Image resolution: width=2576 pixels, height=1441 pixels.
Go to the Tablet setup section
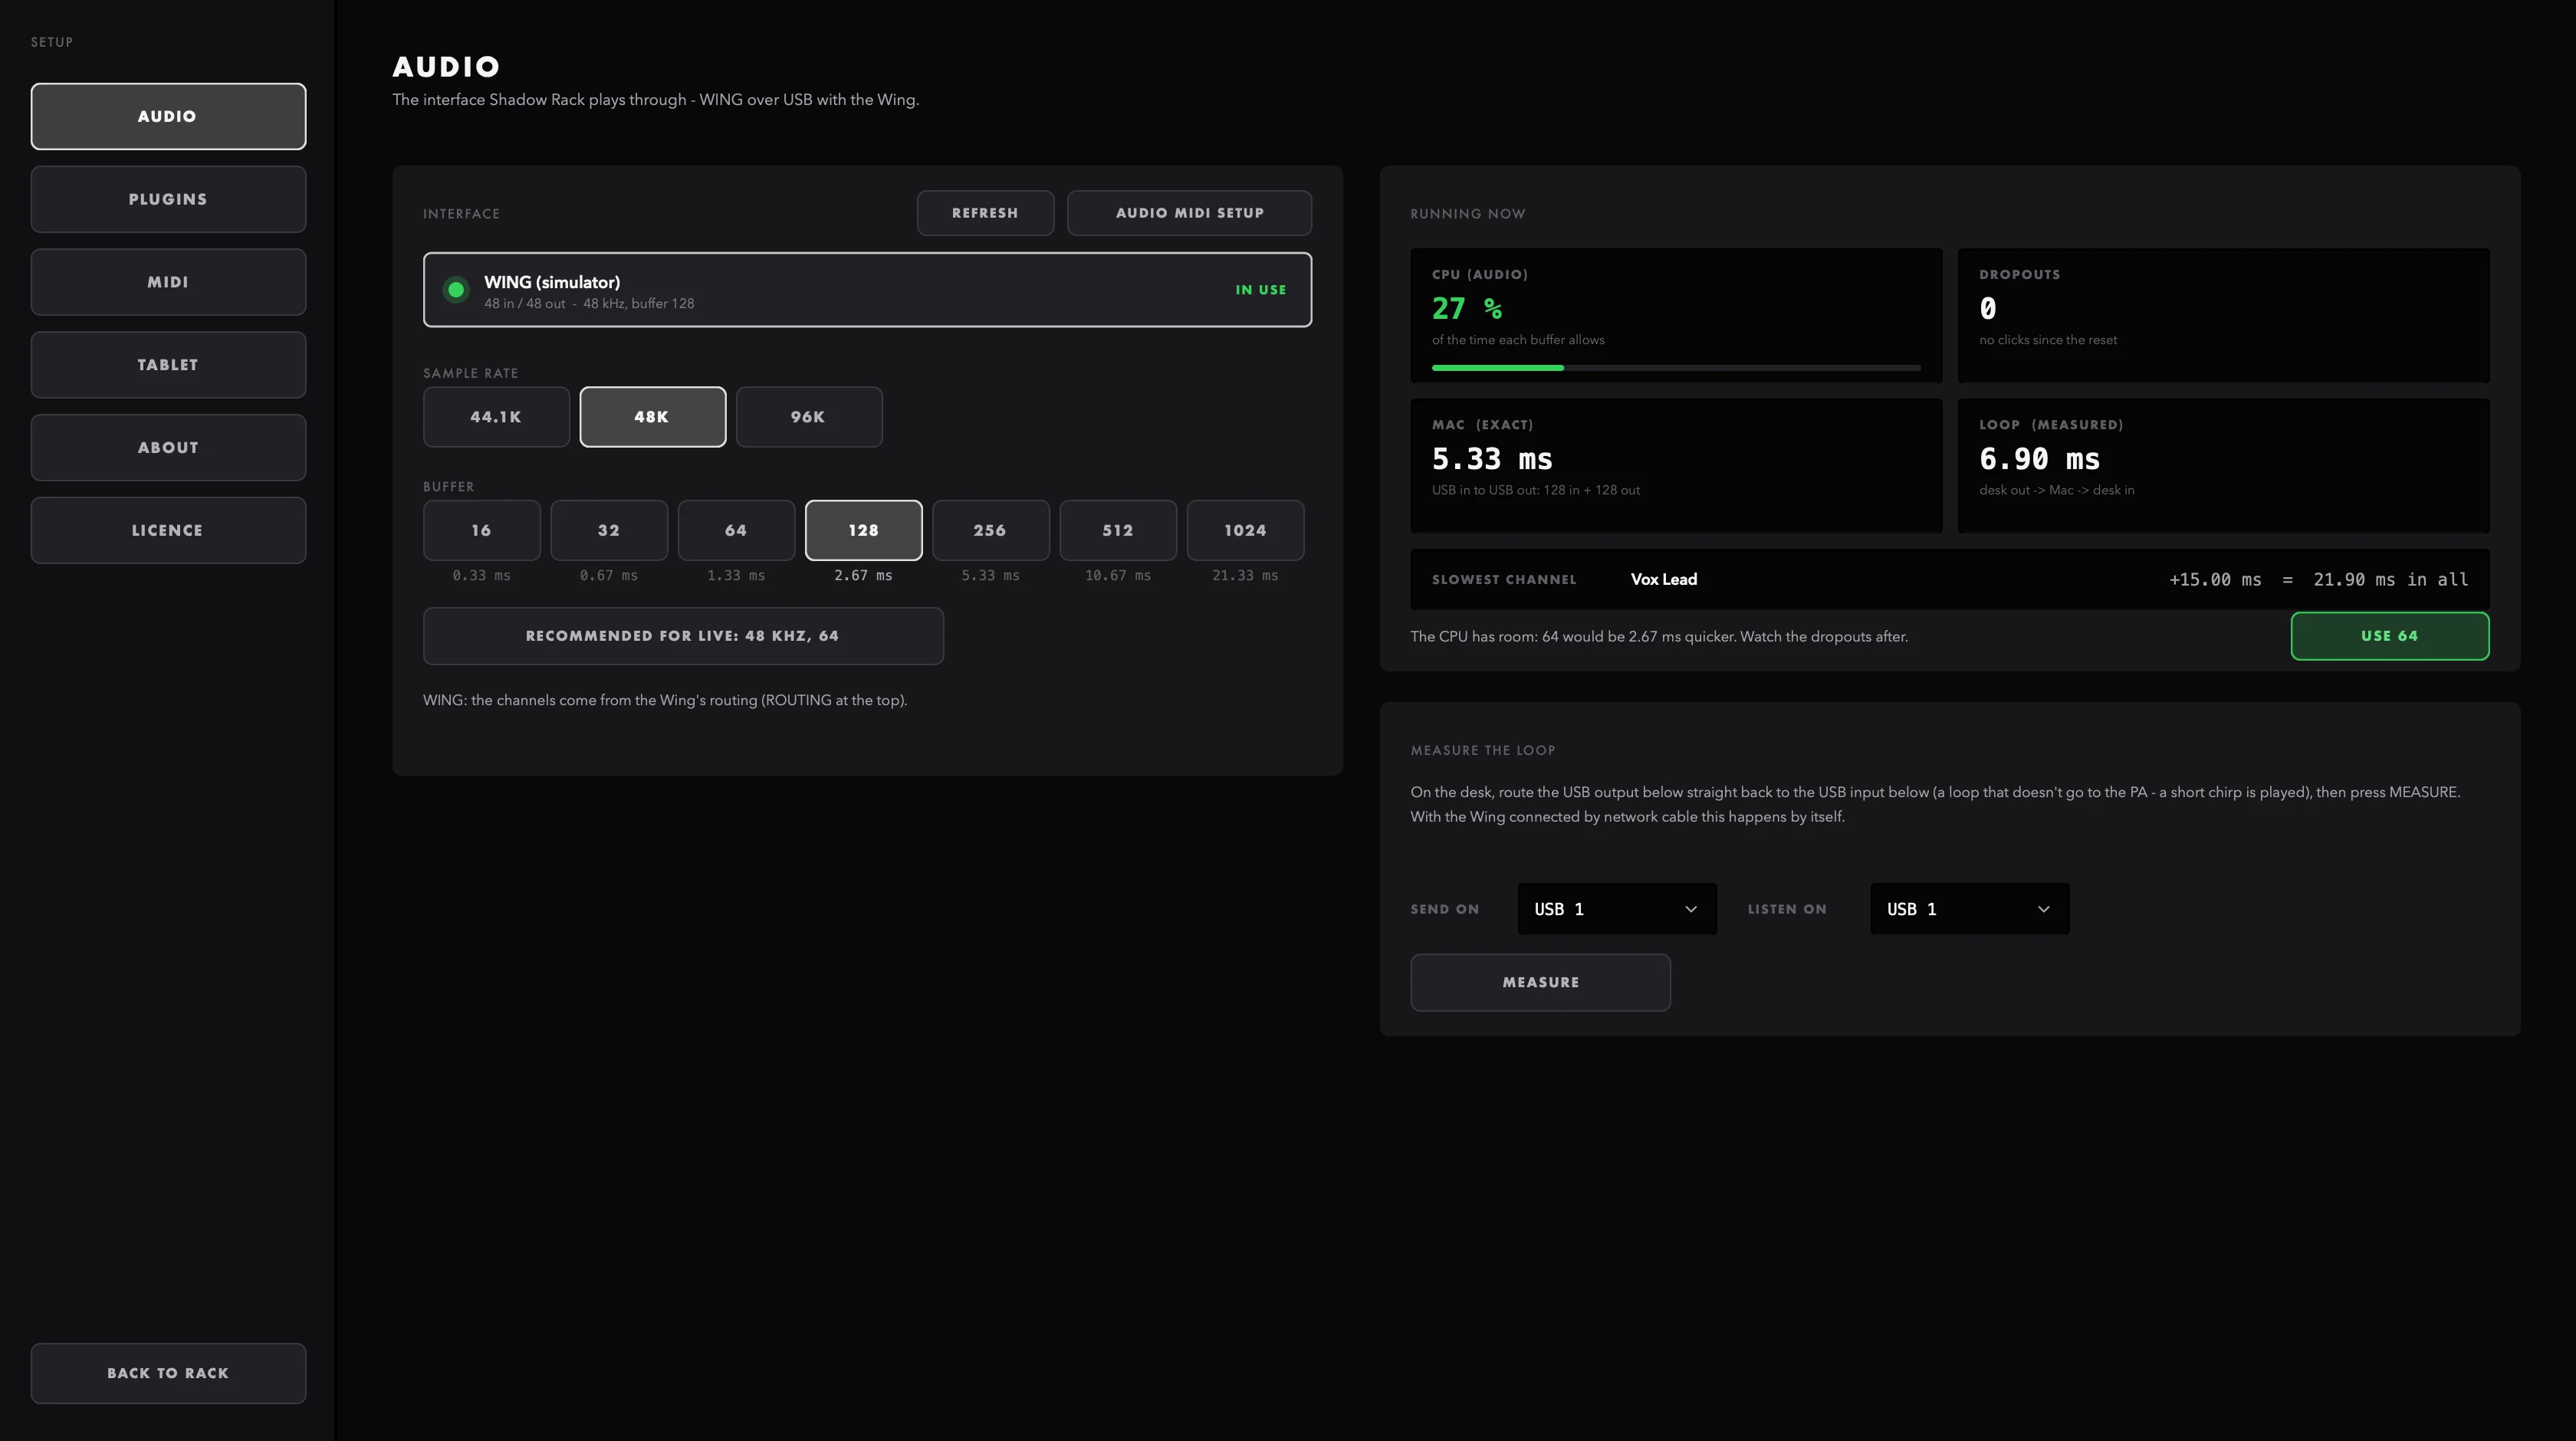click(168, 365)
